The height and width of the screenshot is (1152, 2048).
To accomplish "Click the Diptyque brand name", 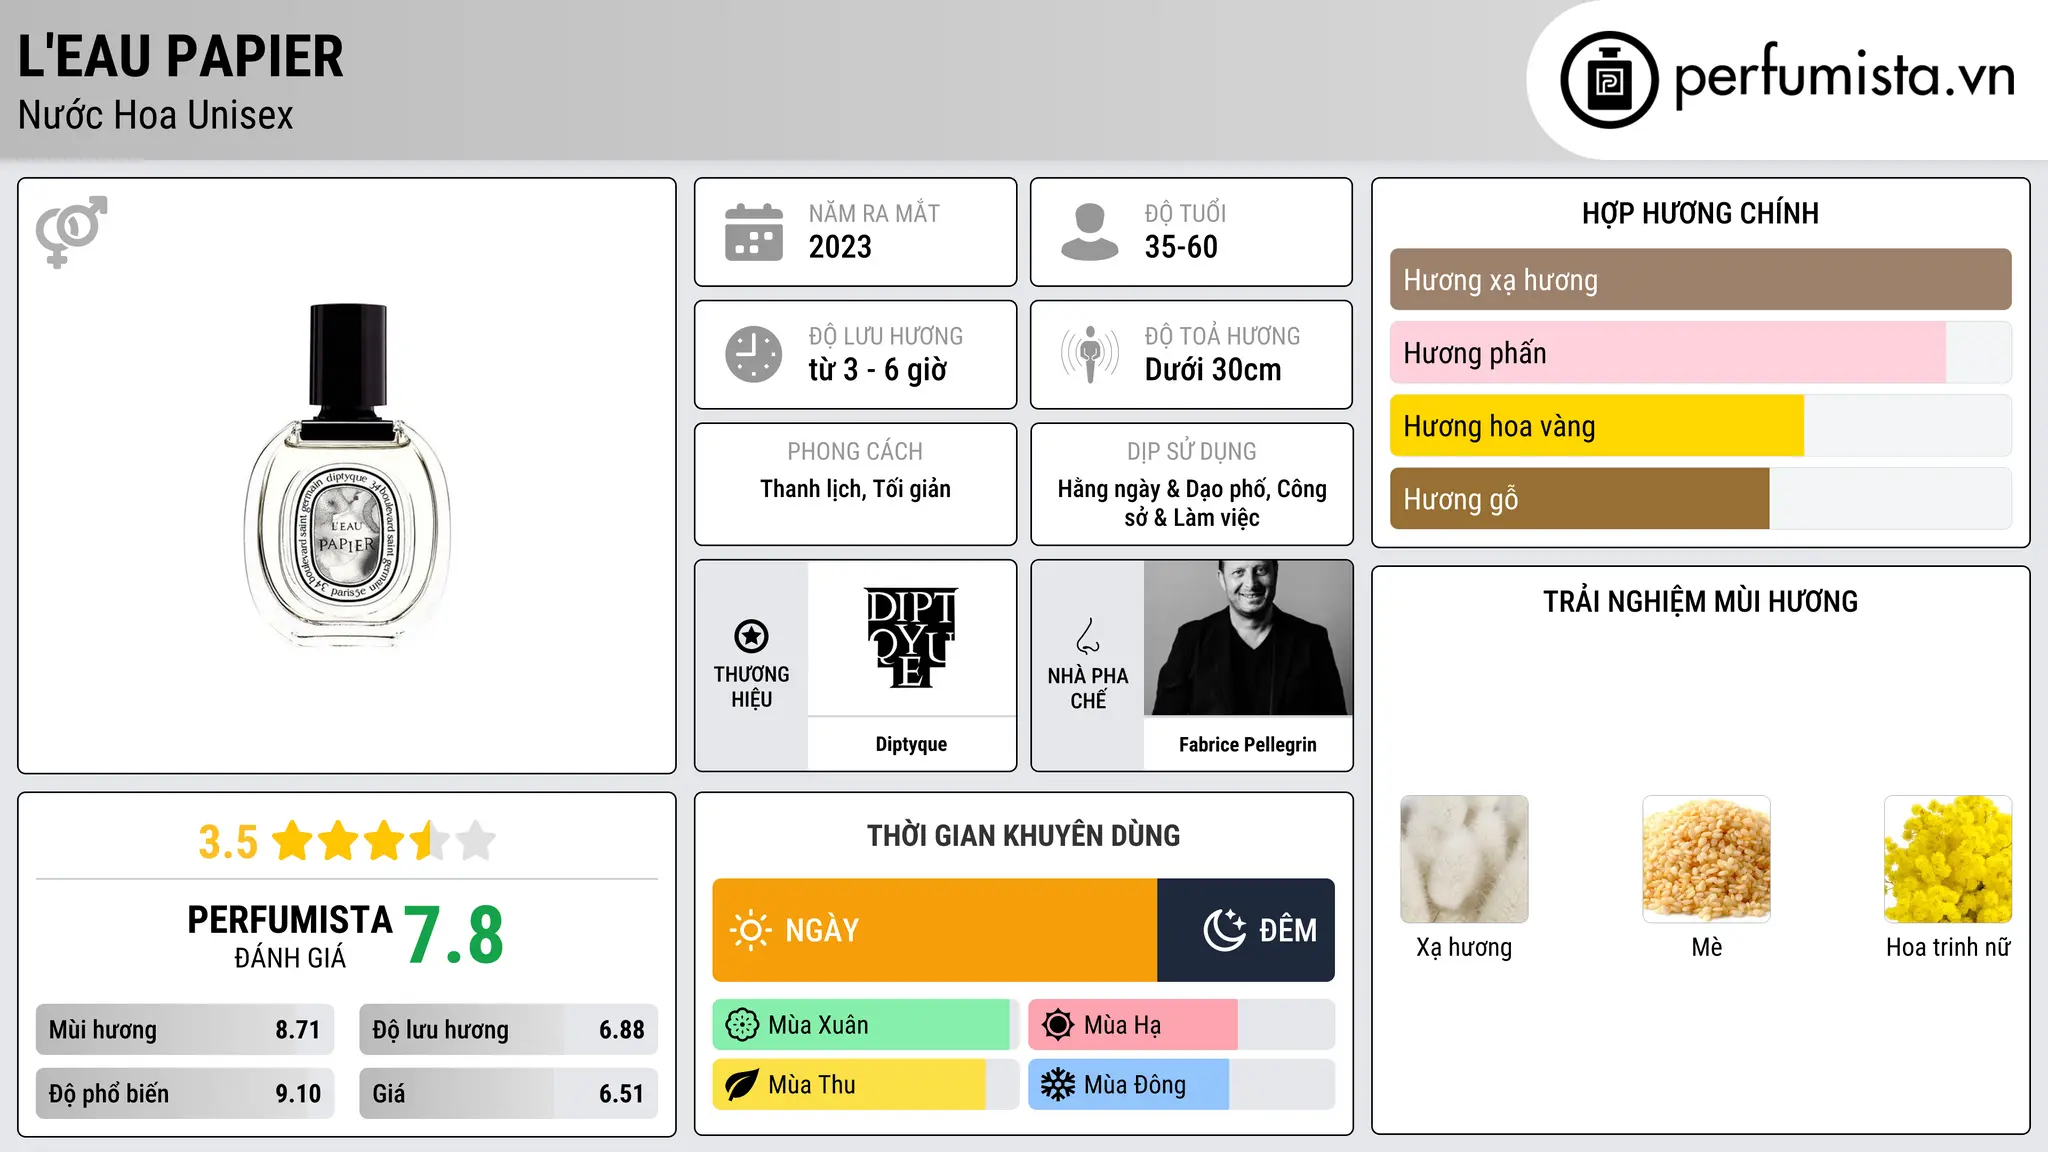I will click(x=911, y=744).
